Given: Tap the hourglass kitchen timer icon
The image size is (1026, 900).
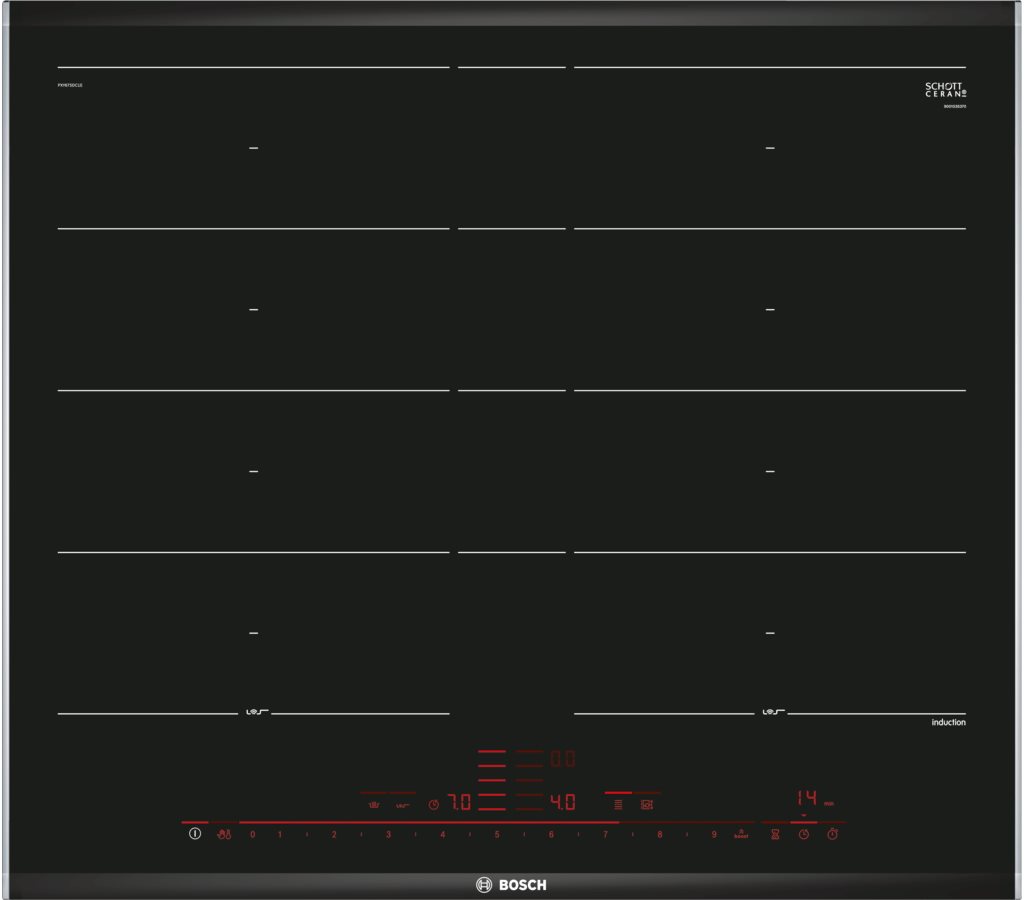Looking at the screenshot, I should click(x=774, y=834).
